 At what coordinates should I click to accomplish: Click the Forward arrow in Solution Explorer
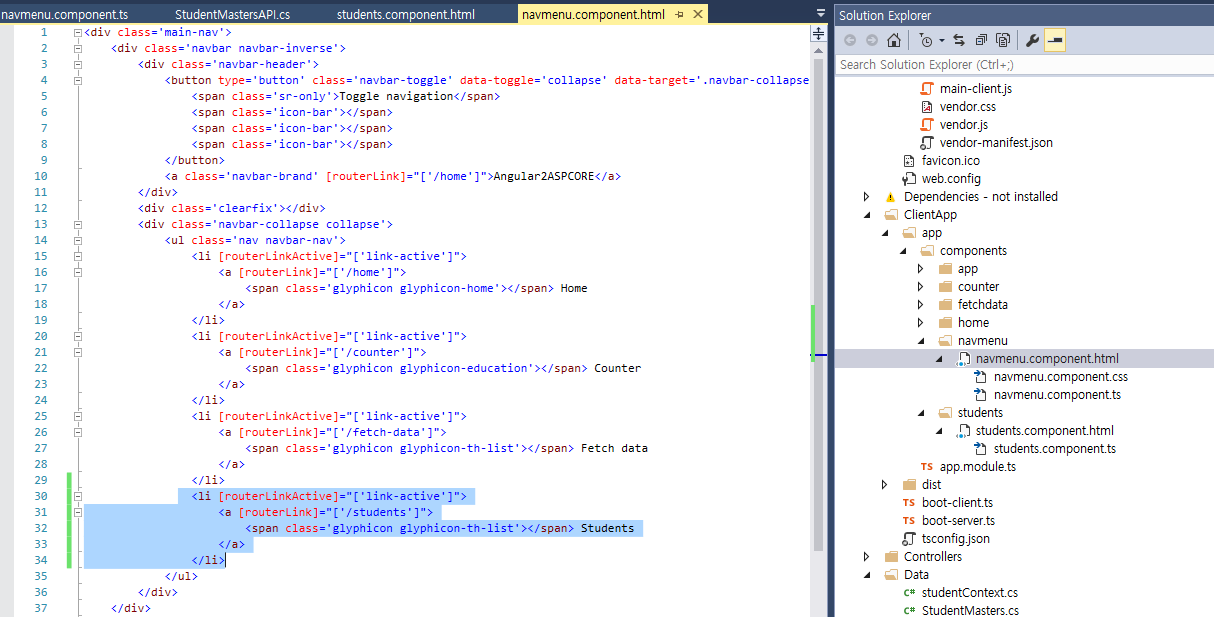click(872, 41)
